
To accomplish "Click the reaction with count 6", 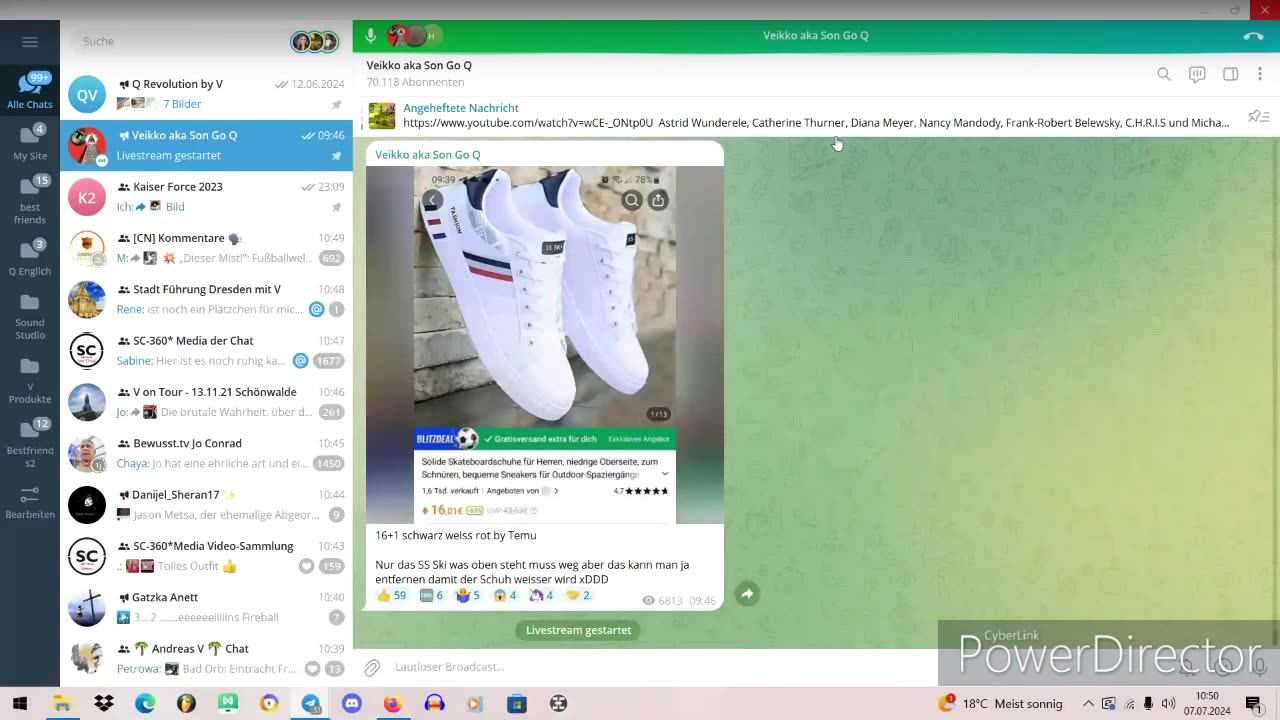I will pyautogui.click(x=432, y=595).
